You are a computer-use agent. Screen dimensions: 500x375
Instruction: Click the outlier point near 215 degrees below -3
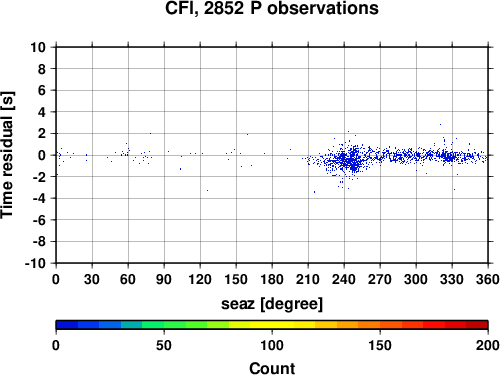coord(314,192)
